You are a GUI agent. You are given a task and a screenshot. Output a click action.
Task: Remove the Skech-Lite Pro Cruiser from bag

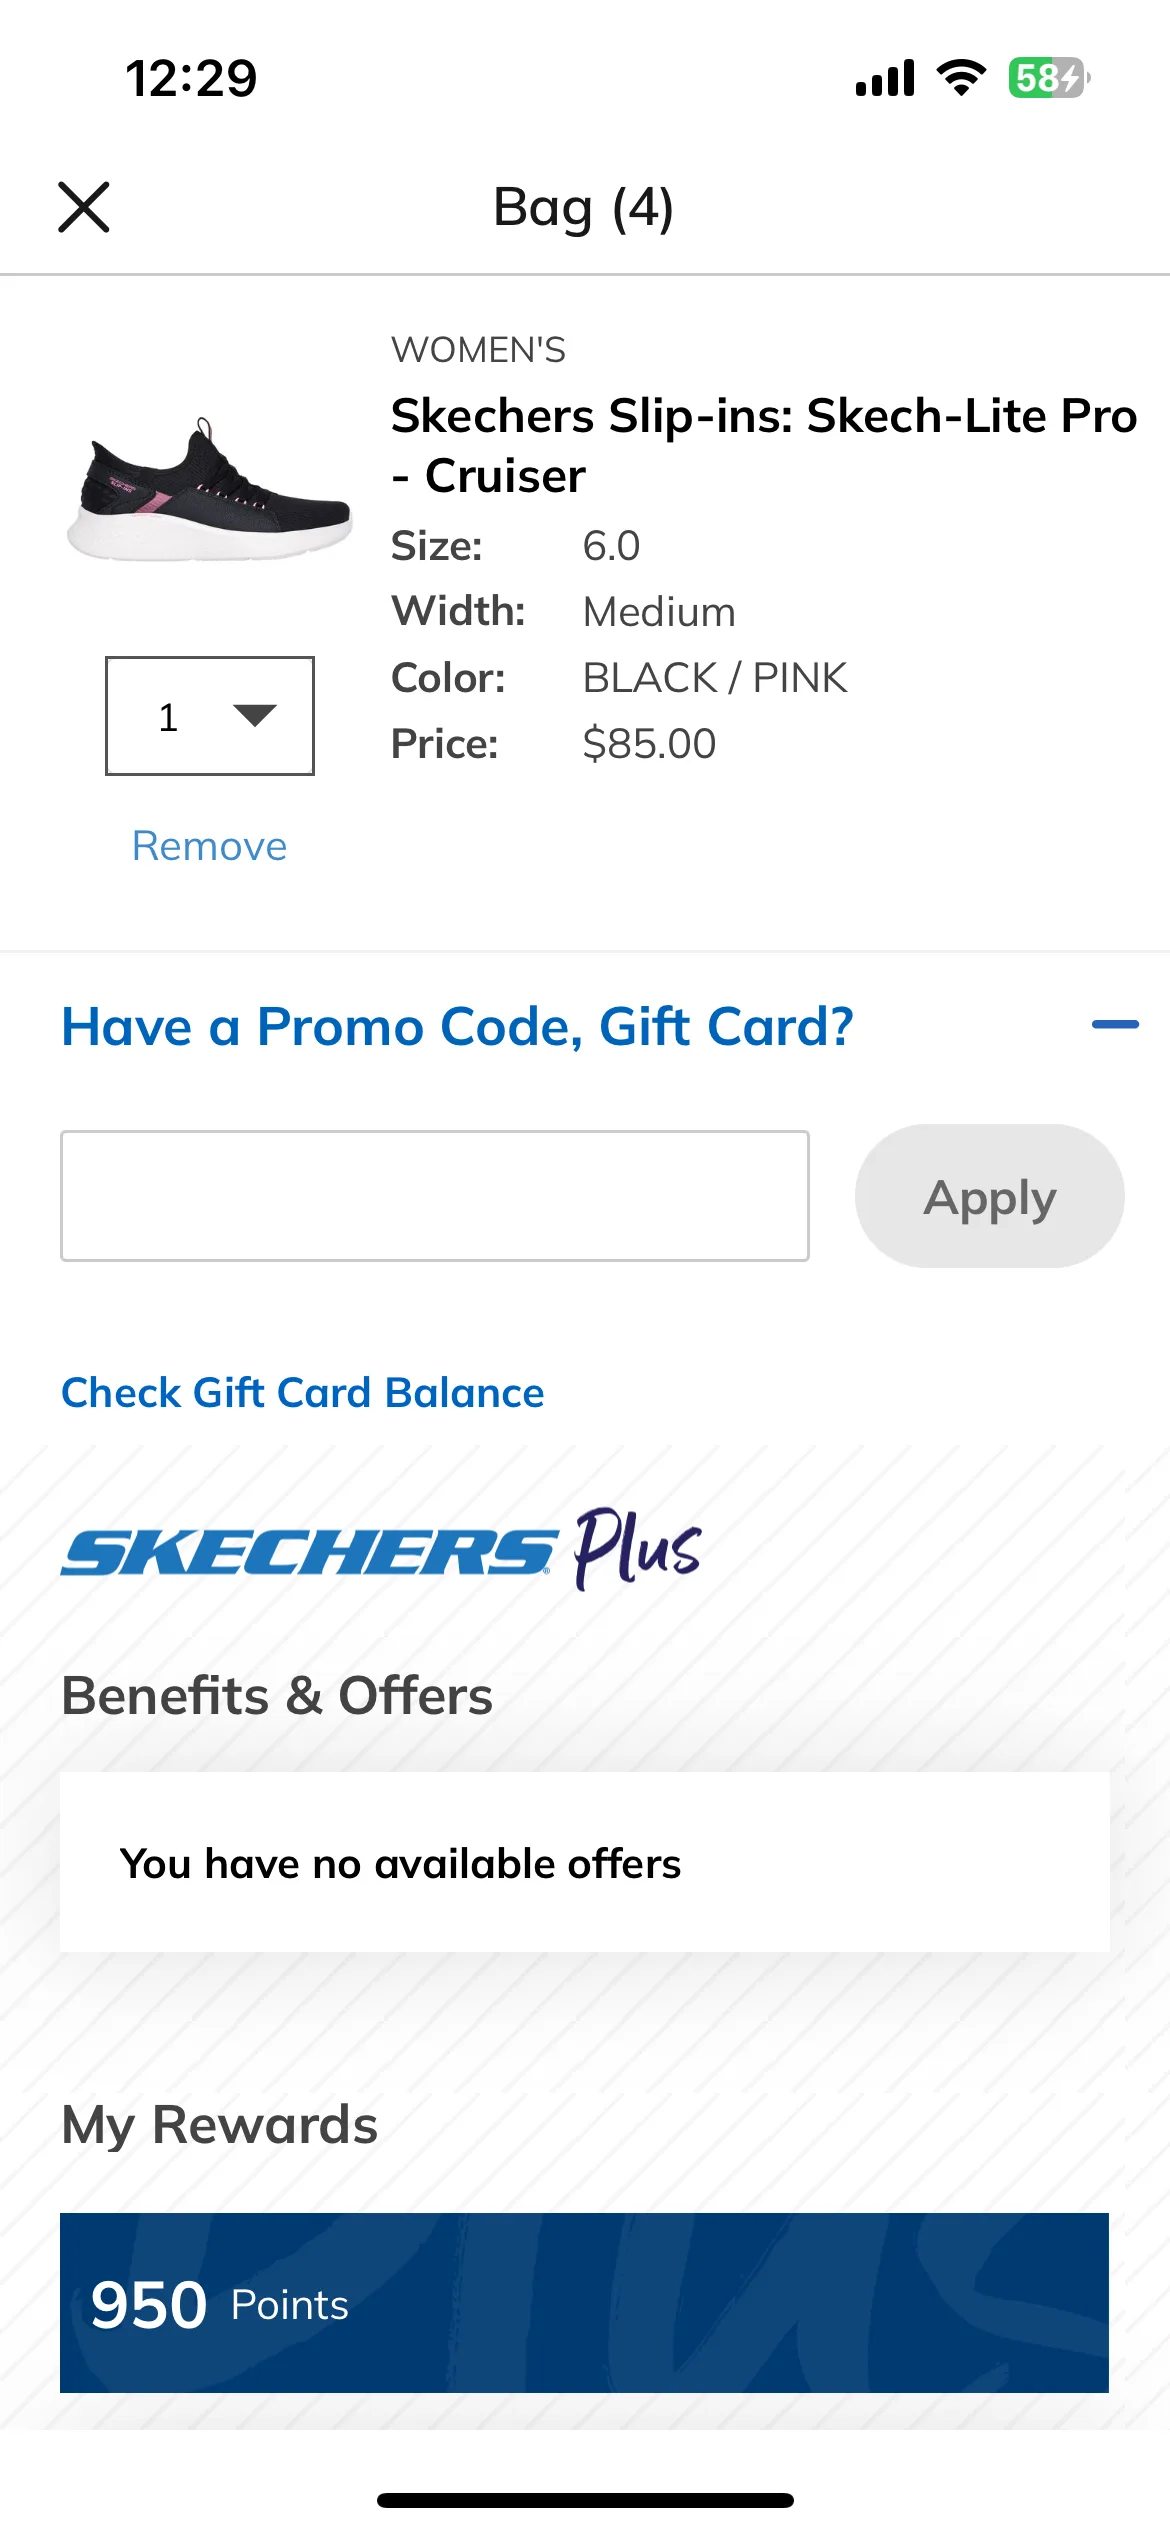(x=210, y=846)
